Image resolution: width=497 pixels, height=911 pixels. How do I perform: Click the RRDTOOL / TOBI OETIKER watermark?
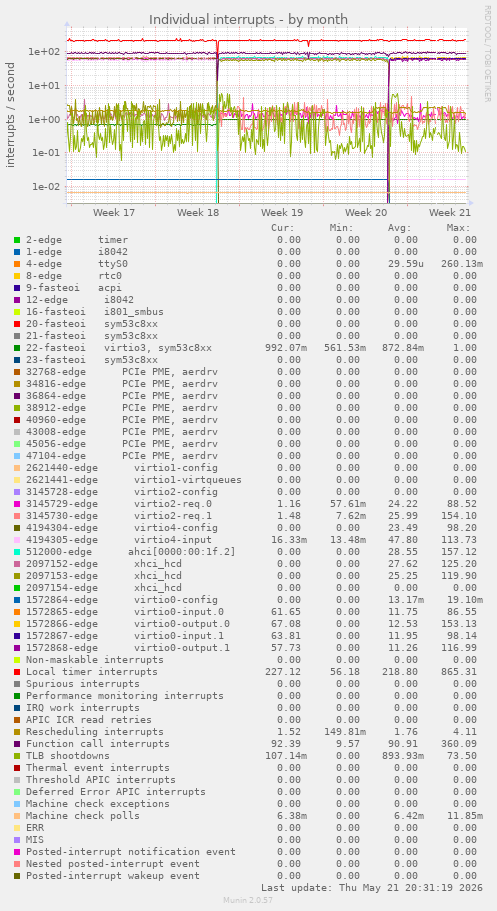pos(487,53)
